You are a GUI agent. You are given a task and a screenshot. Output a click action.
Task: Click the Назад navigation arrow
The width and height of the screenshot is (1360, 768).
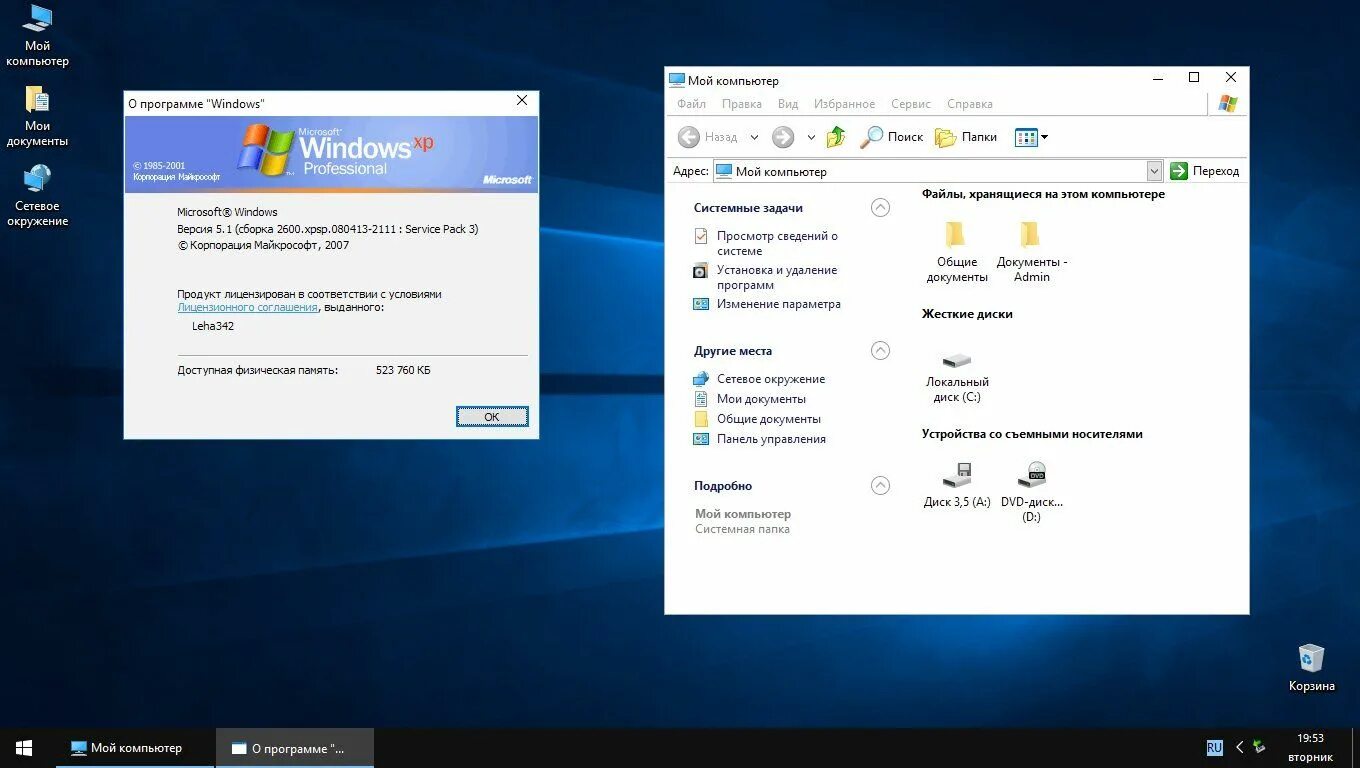click(x=690, y=137)
